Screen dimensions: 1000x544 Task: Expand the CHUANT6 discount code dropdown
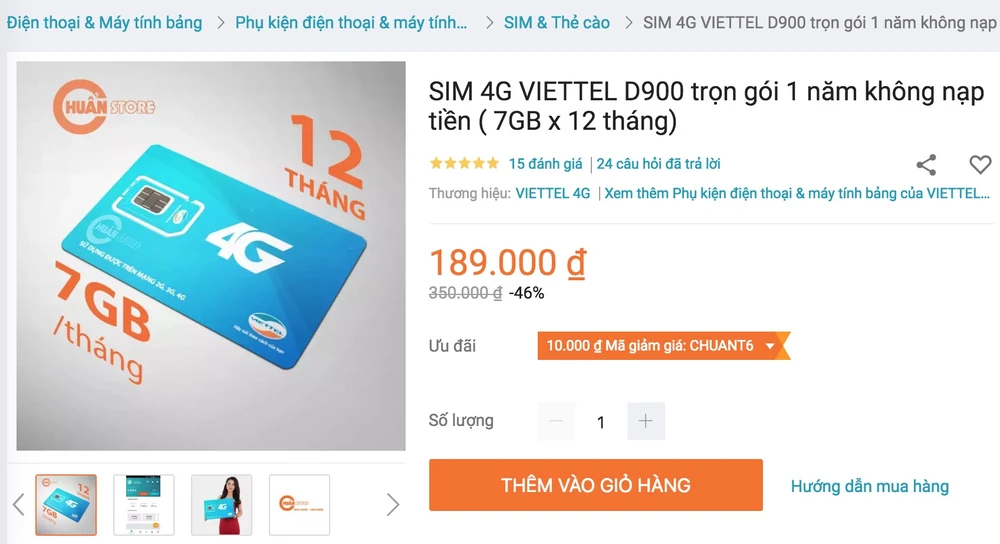coord(770,346)
